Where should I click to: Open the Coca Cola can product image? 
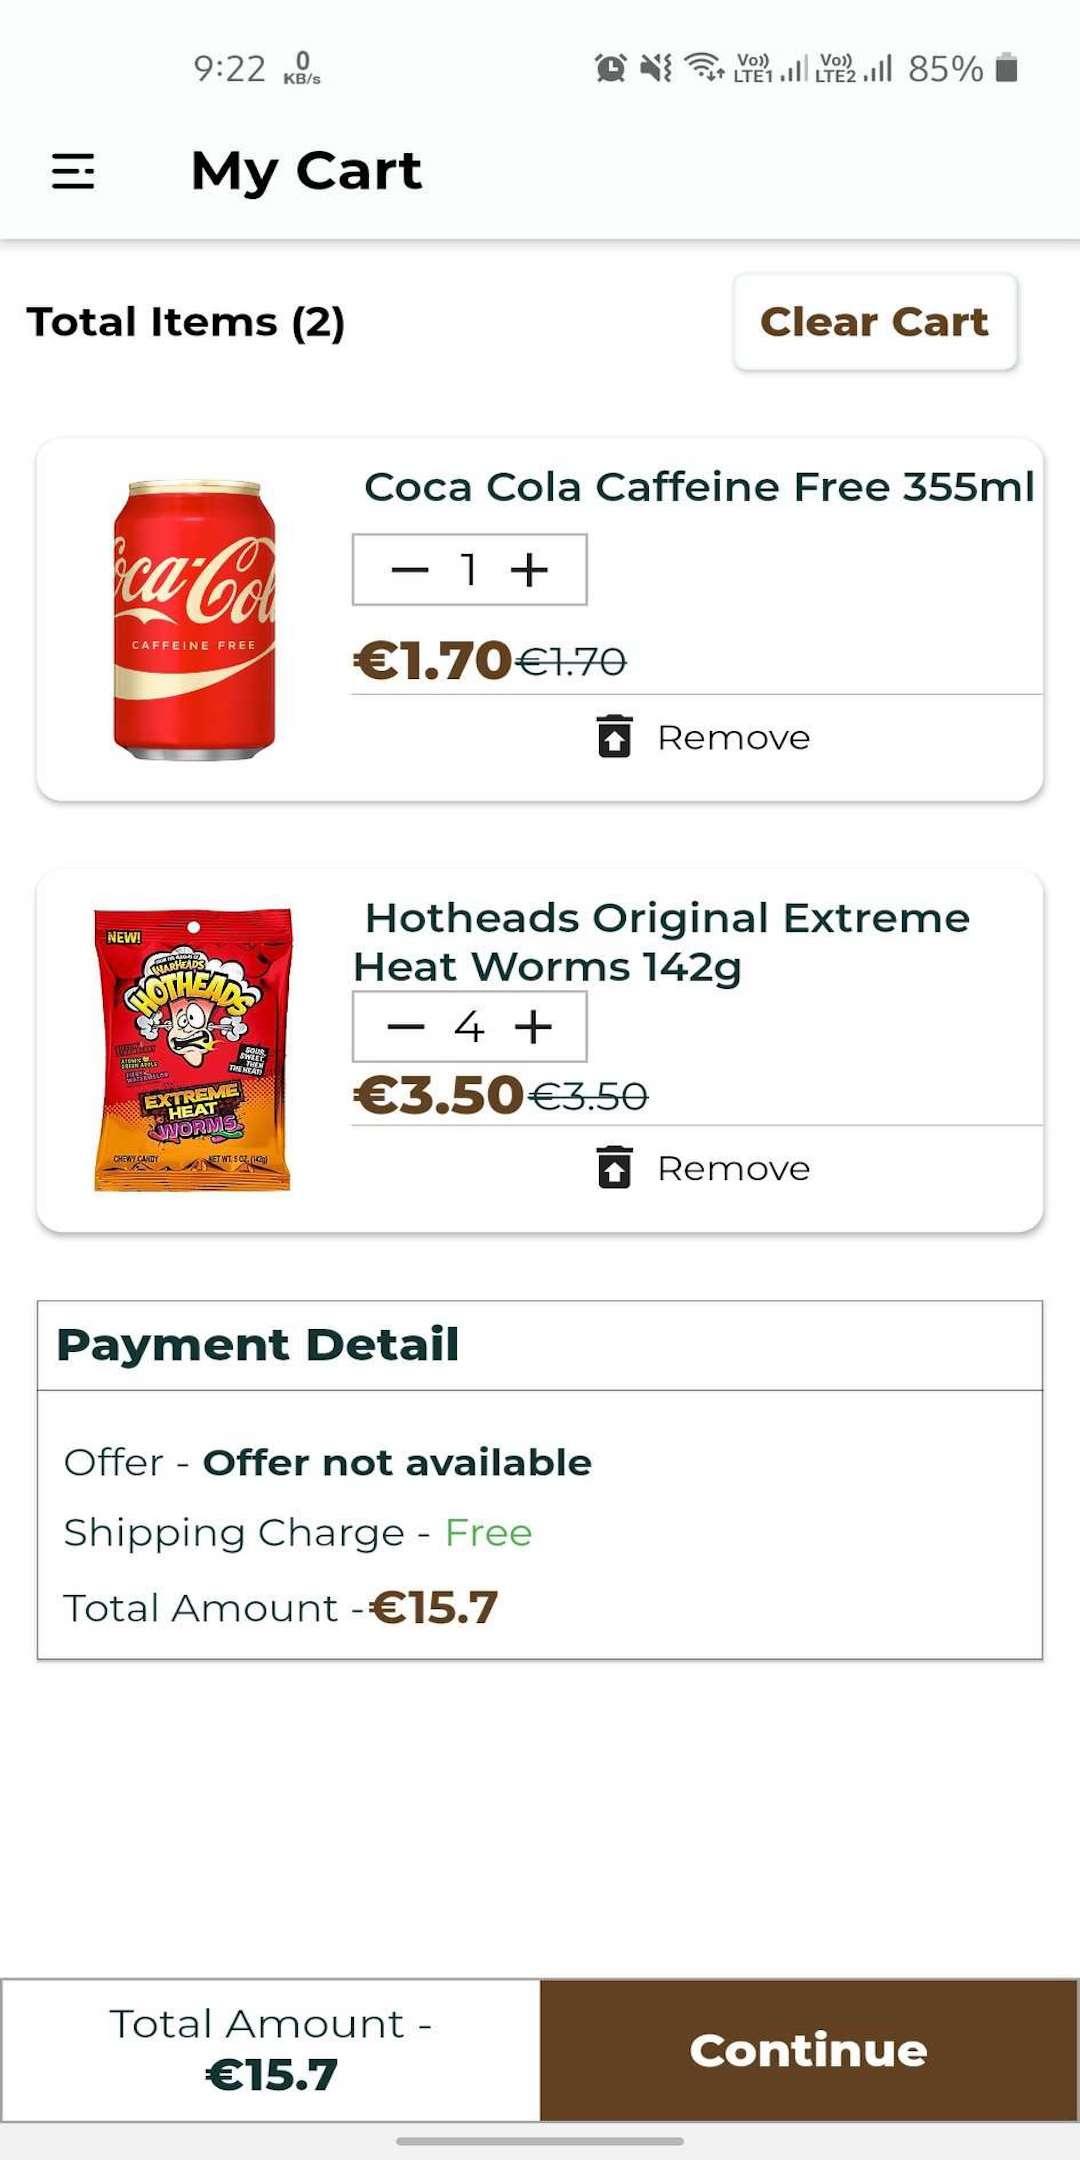(194, 620)
